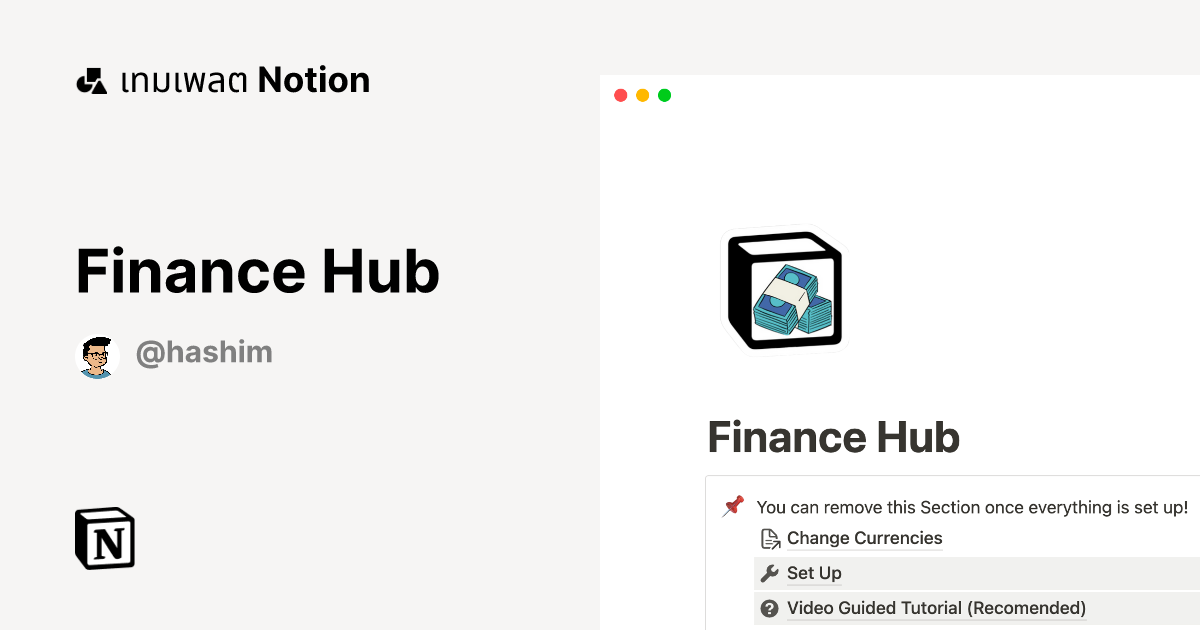
Task: Open the Set Up page link
Action: click(813, 573)
